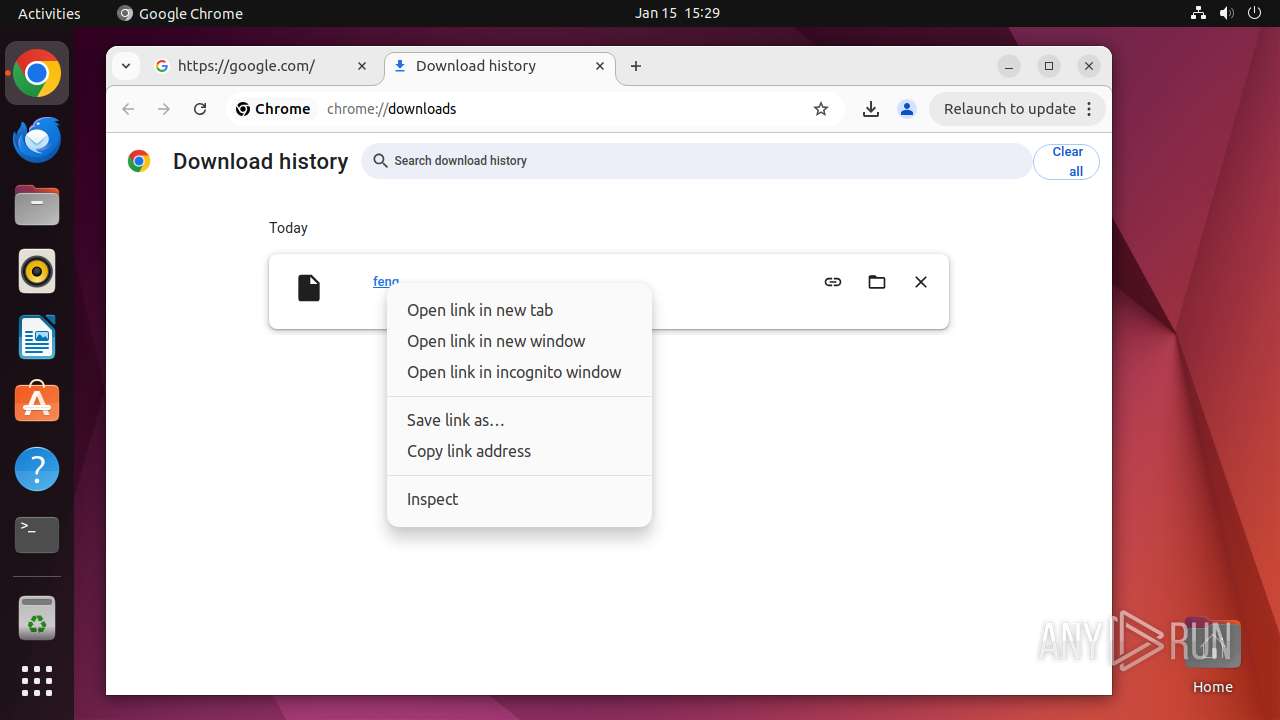Launch Terminal from the dock
The width and height of the screenshot is (1280, 720).
click(x=37, y=535)
